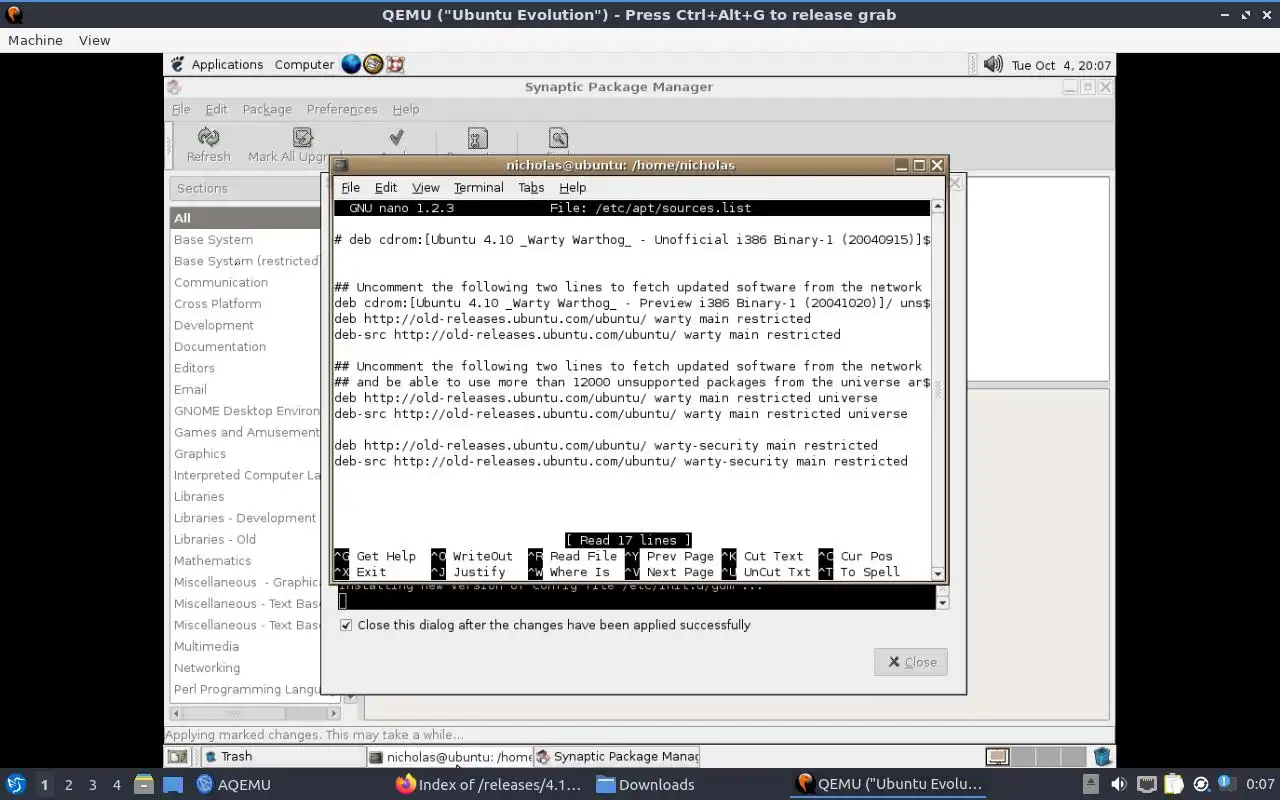The width and height of the screenshot is (1280, 800).
Task: Click the Apply checkmark icon in Synaptic
Action: point(396,137)
